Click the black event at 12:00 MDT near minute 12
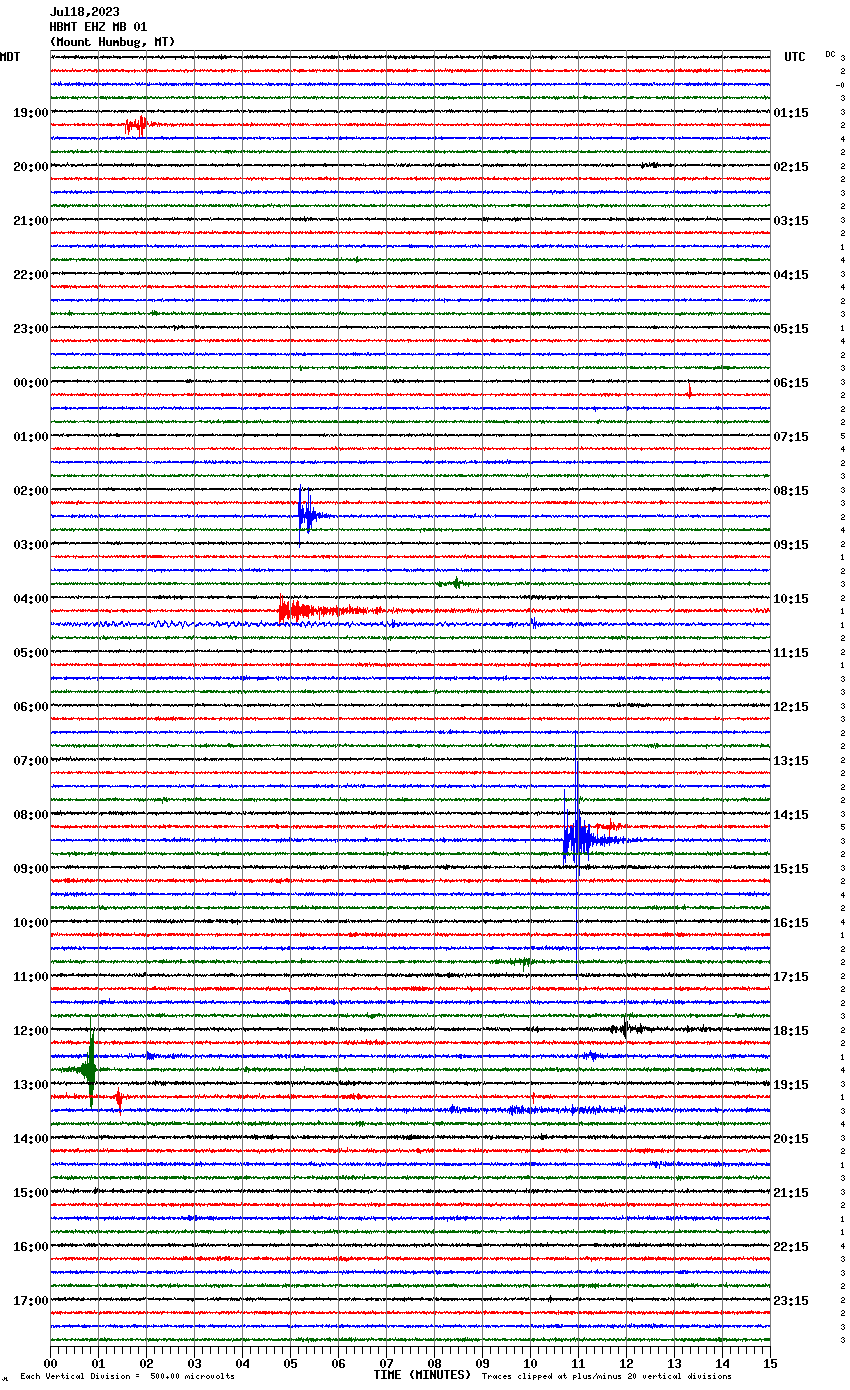Screen dimensions: 850x1390 click(626, 1027)
